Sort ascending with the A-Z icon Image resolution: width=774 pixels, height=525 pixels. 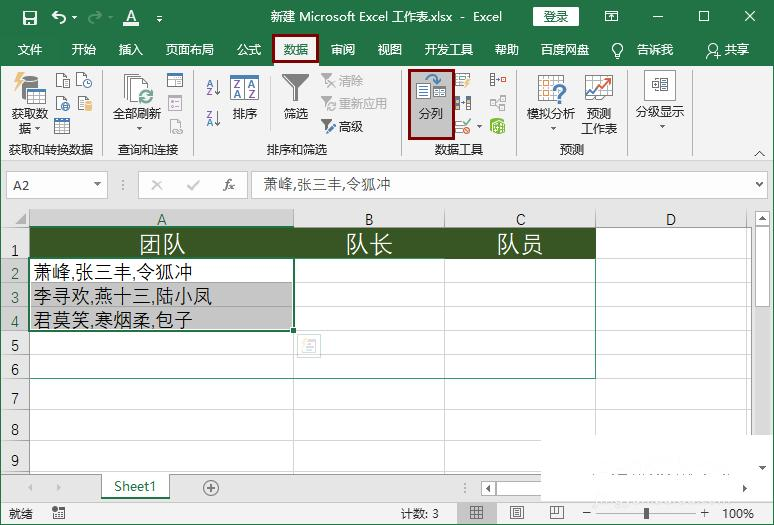point(213,87)
